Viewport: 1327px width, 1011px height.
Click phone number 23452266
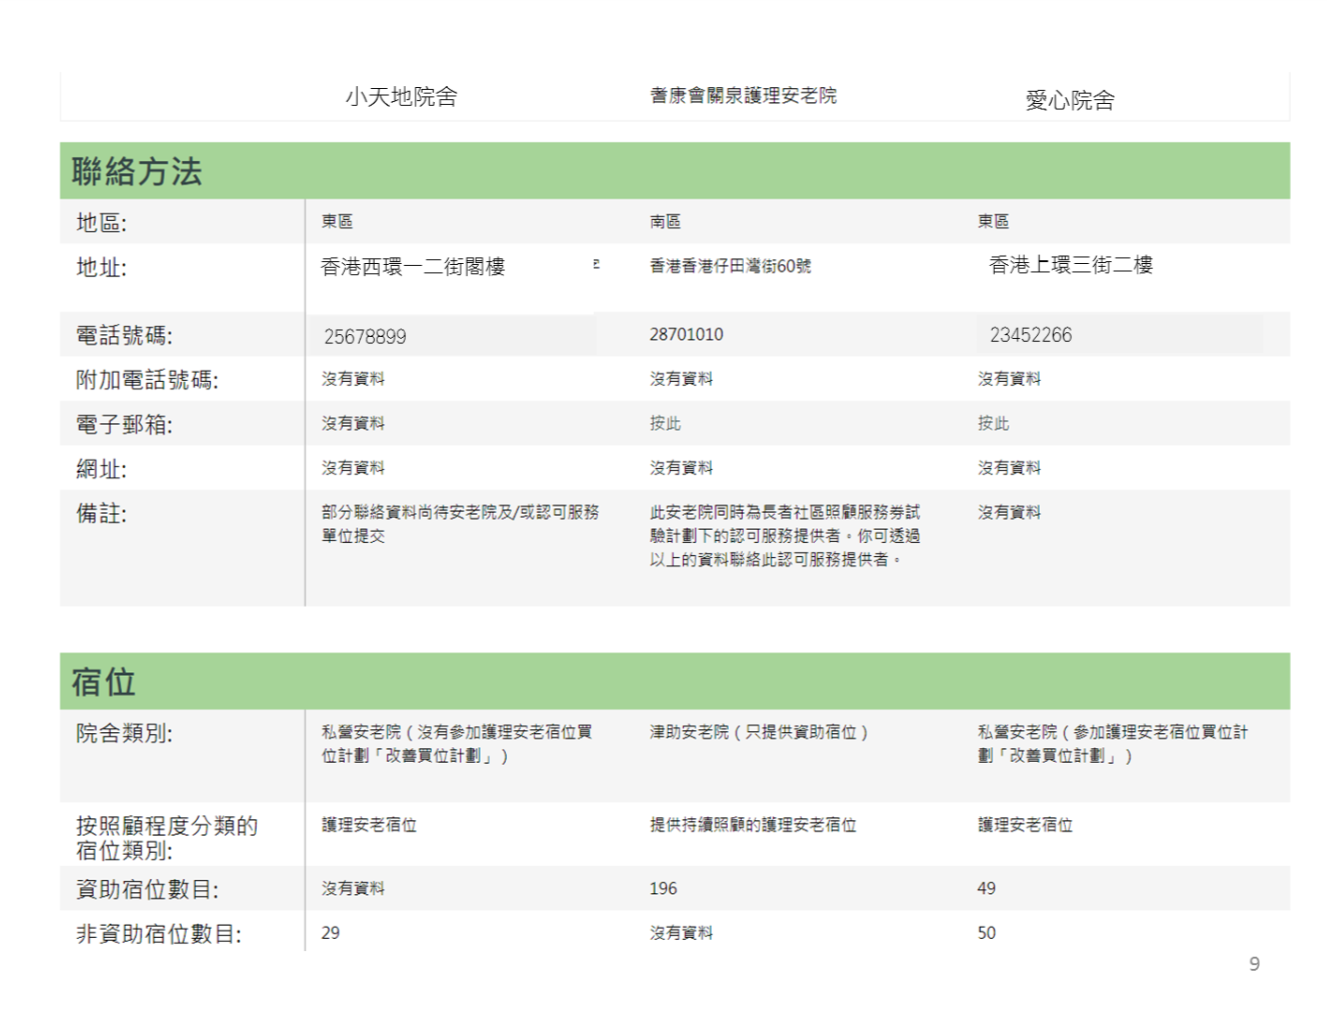(x=1031, y=335)
